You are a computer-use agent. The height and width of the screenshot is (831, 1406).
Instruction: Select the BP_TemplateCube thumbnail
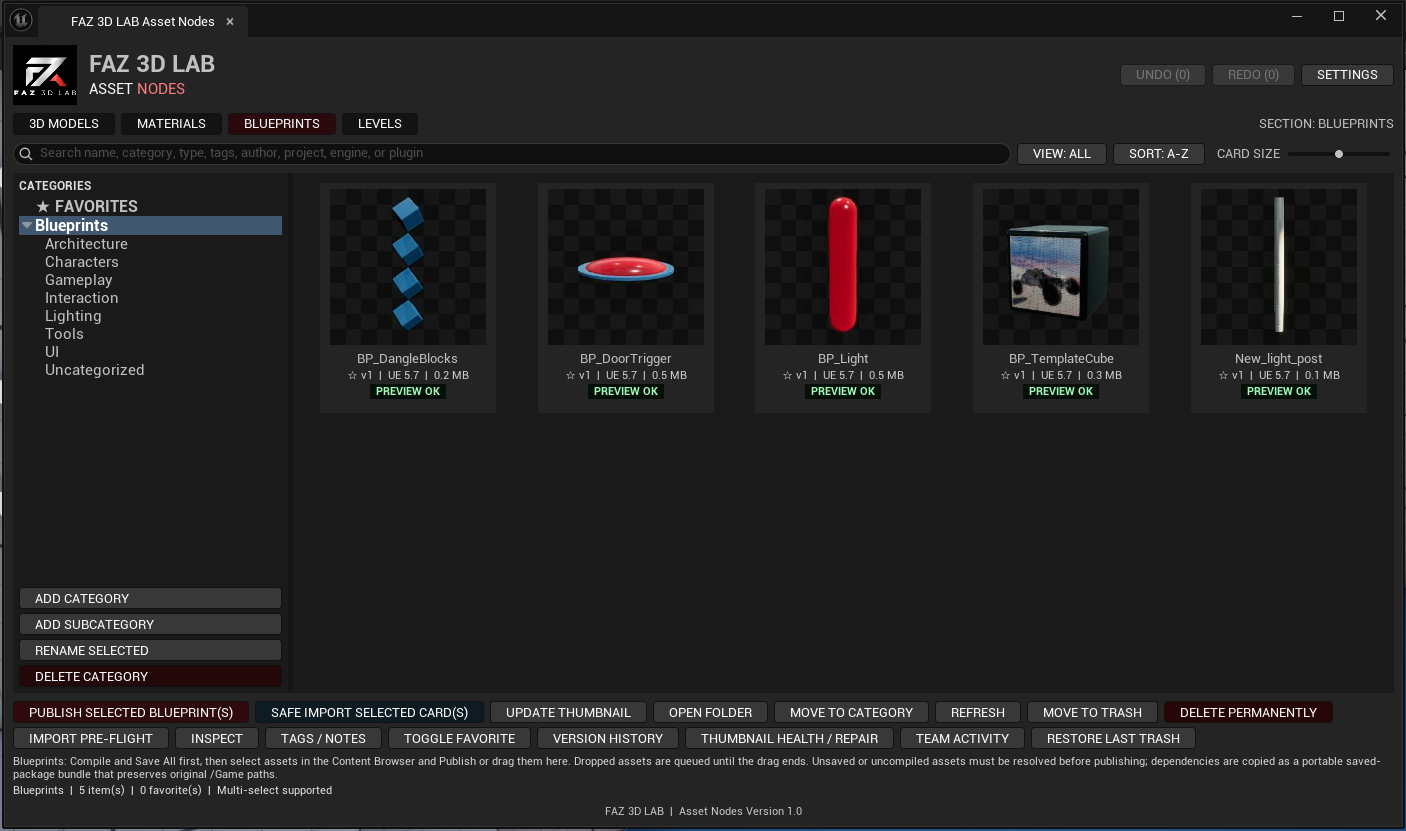click(x=1061, y=267)
